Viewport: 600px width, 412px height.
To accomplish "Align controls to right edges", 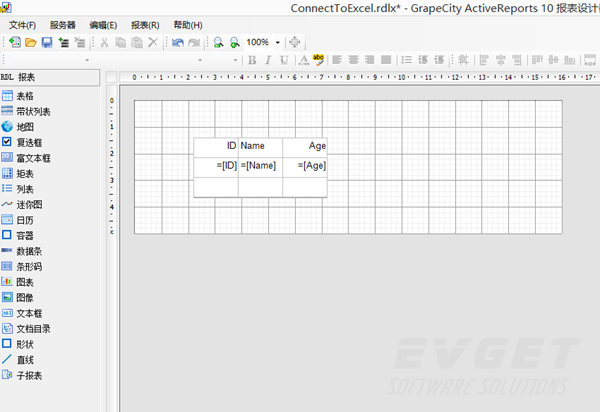I will click(x=517, y=60).
